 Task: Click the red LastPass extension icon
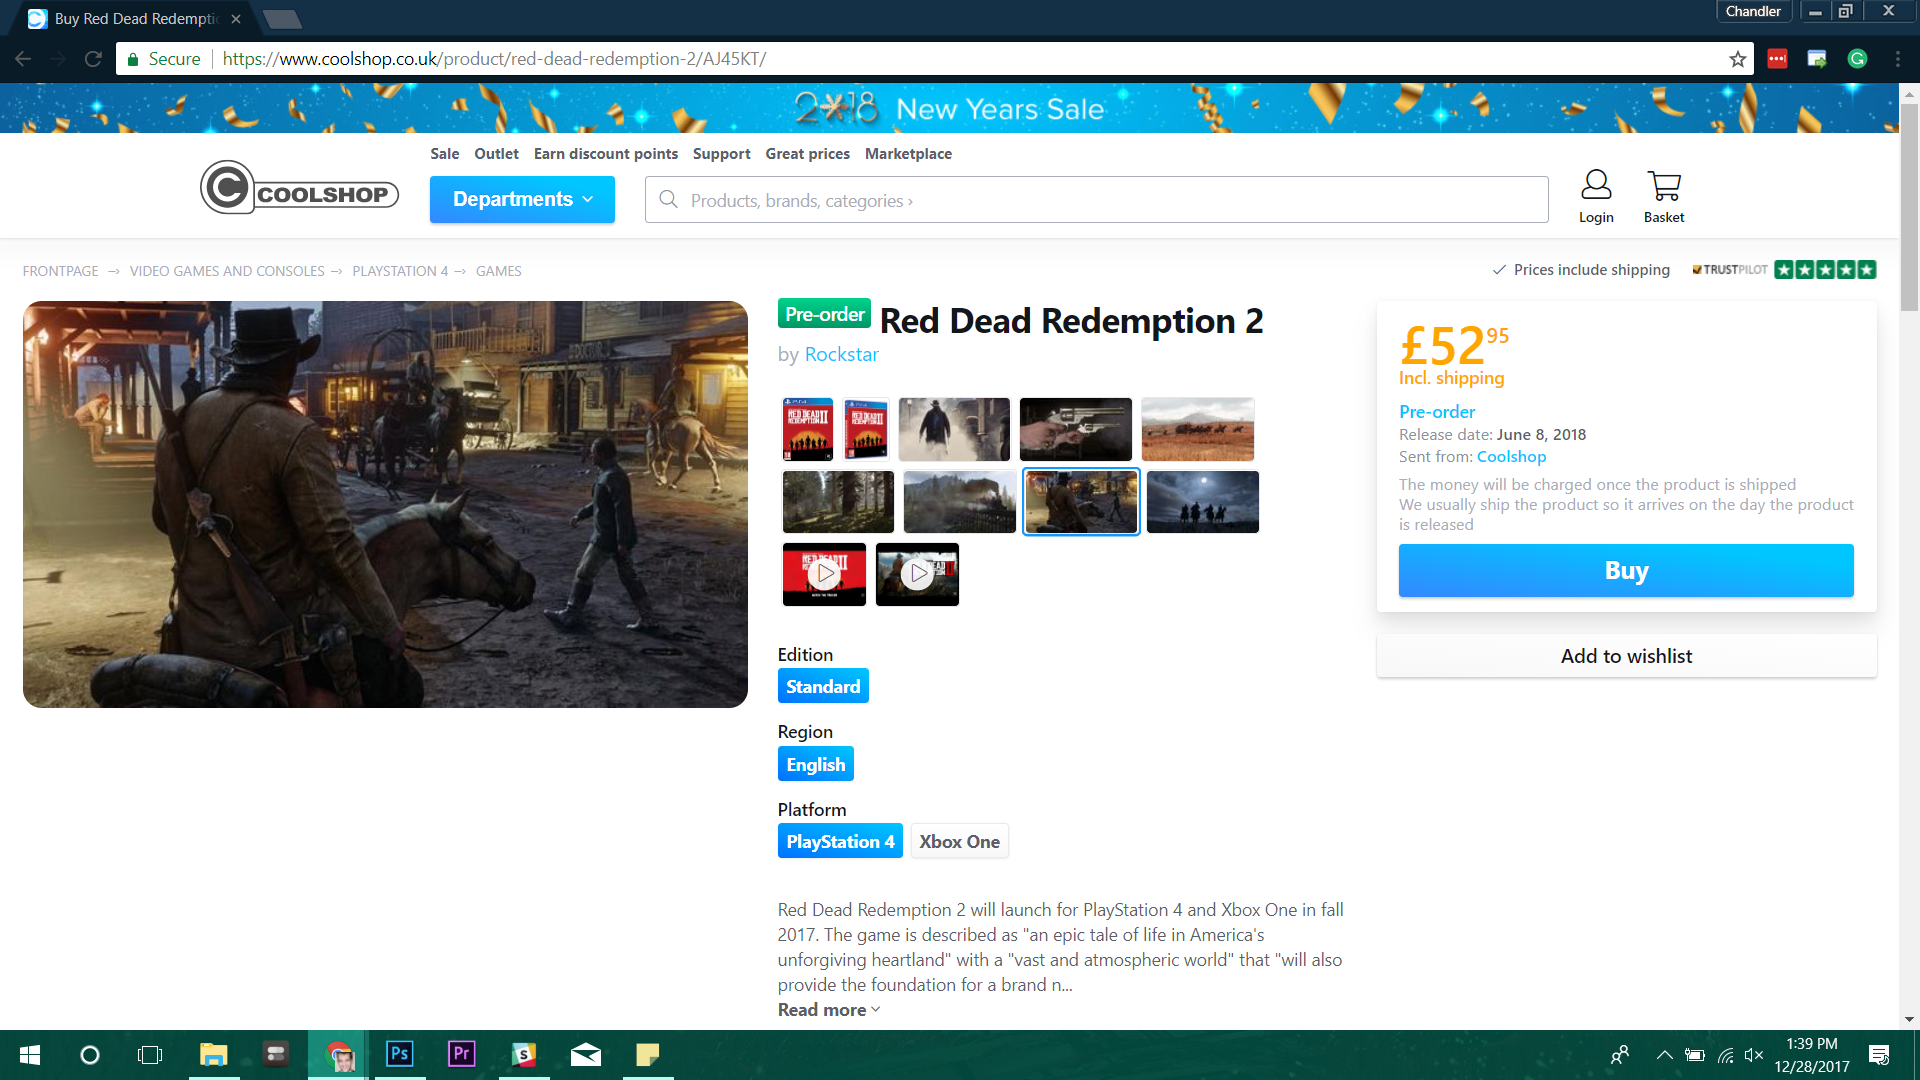1777,59
